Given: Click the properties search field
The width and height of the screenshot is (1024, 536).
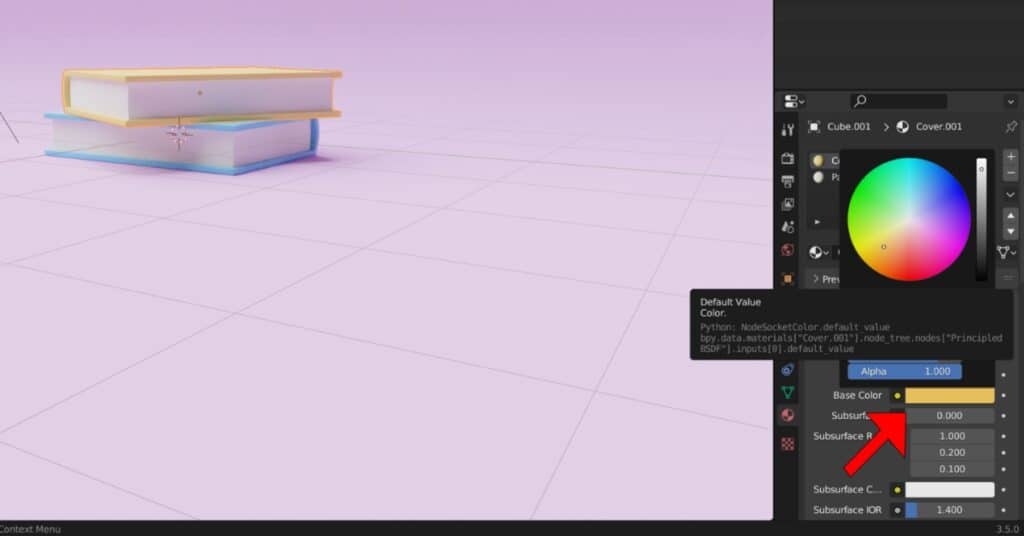Looking at the screenshot, I should pos(898,101).
